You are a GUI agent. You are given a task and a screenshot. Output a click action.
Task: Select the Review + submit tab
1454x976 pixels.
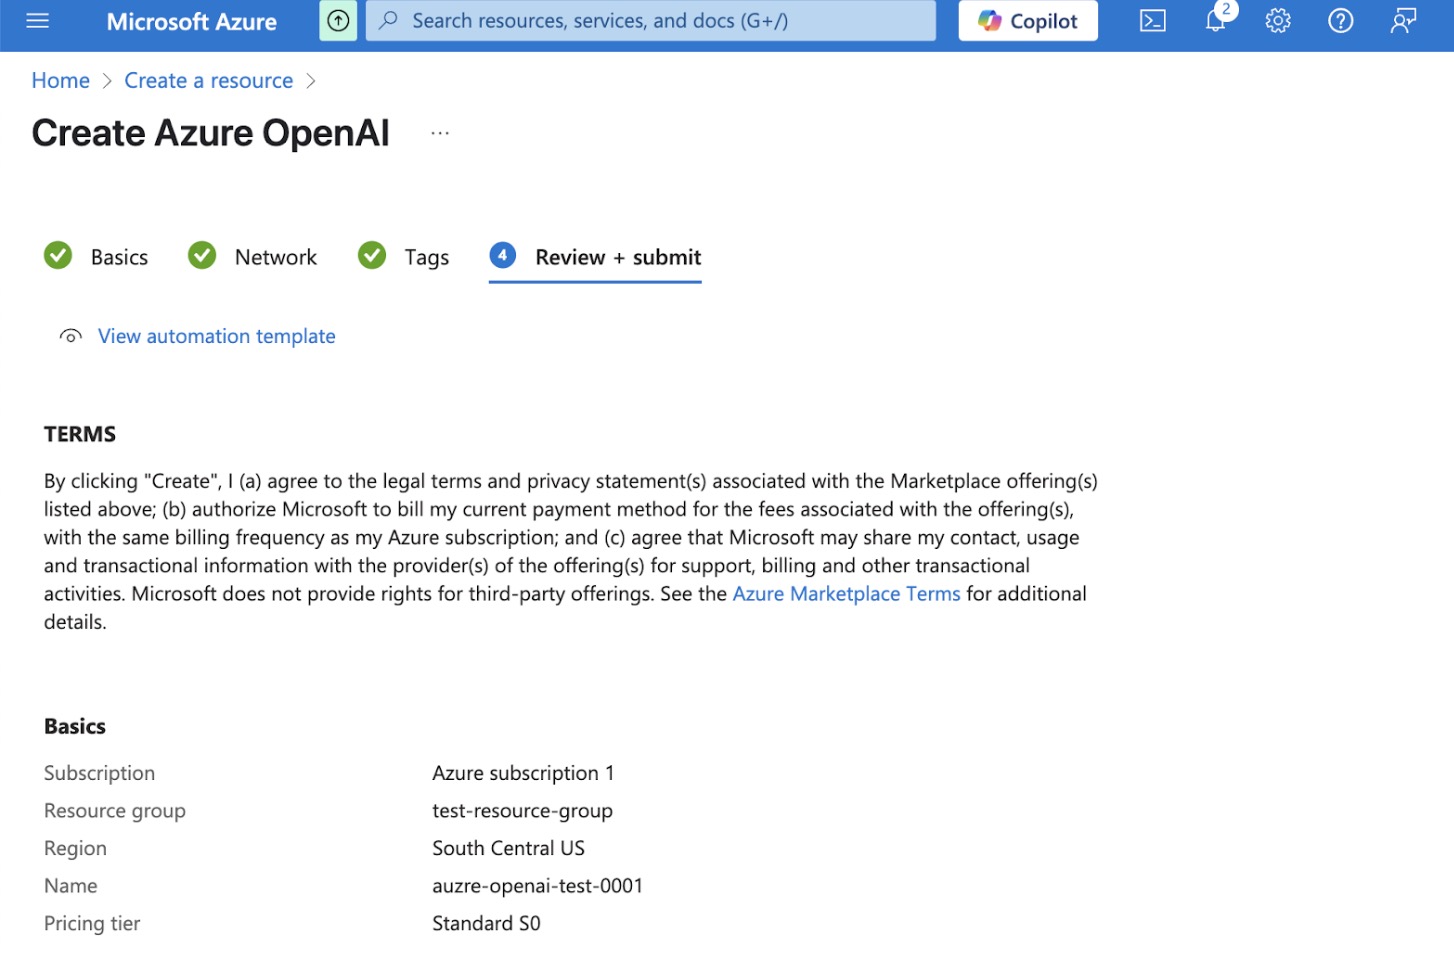pyautogui.click(x=617, y=258)
